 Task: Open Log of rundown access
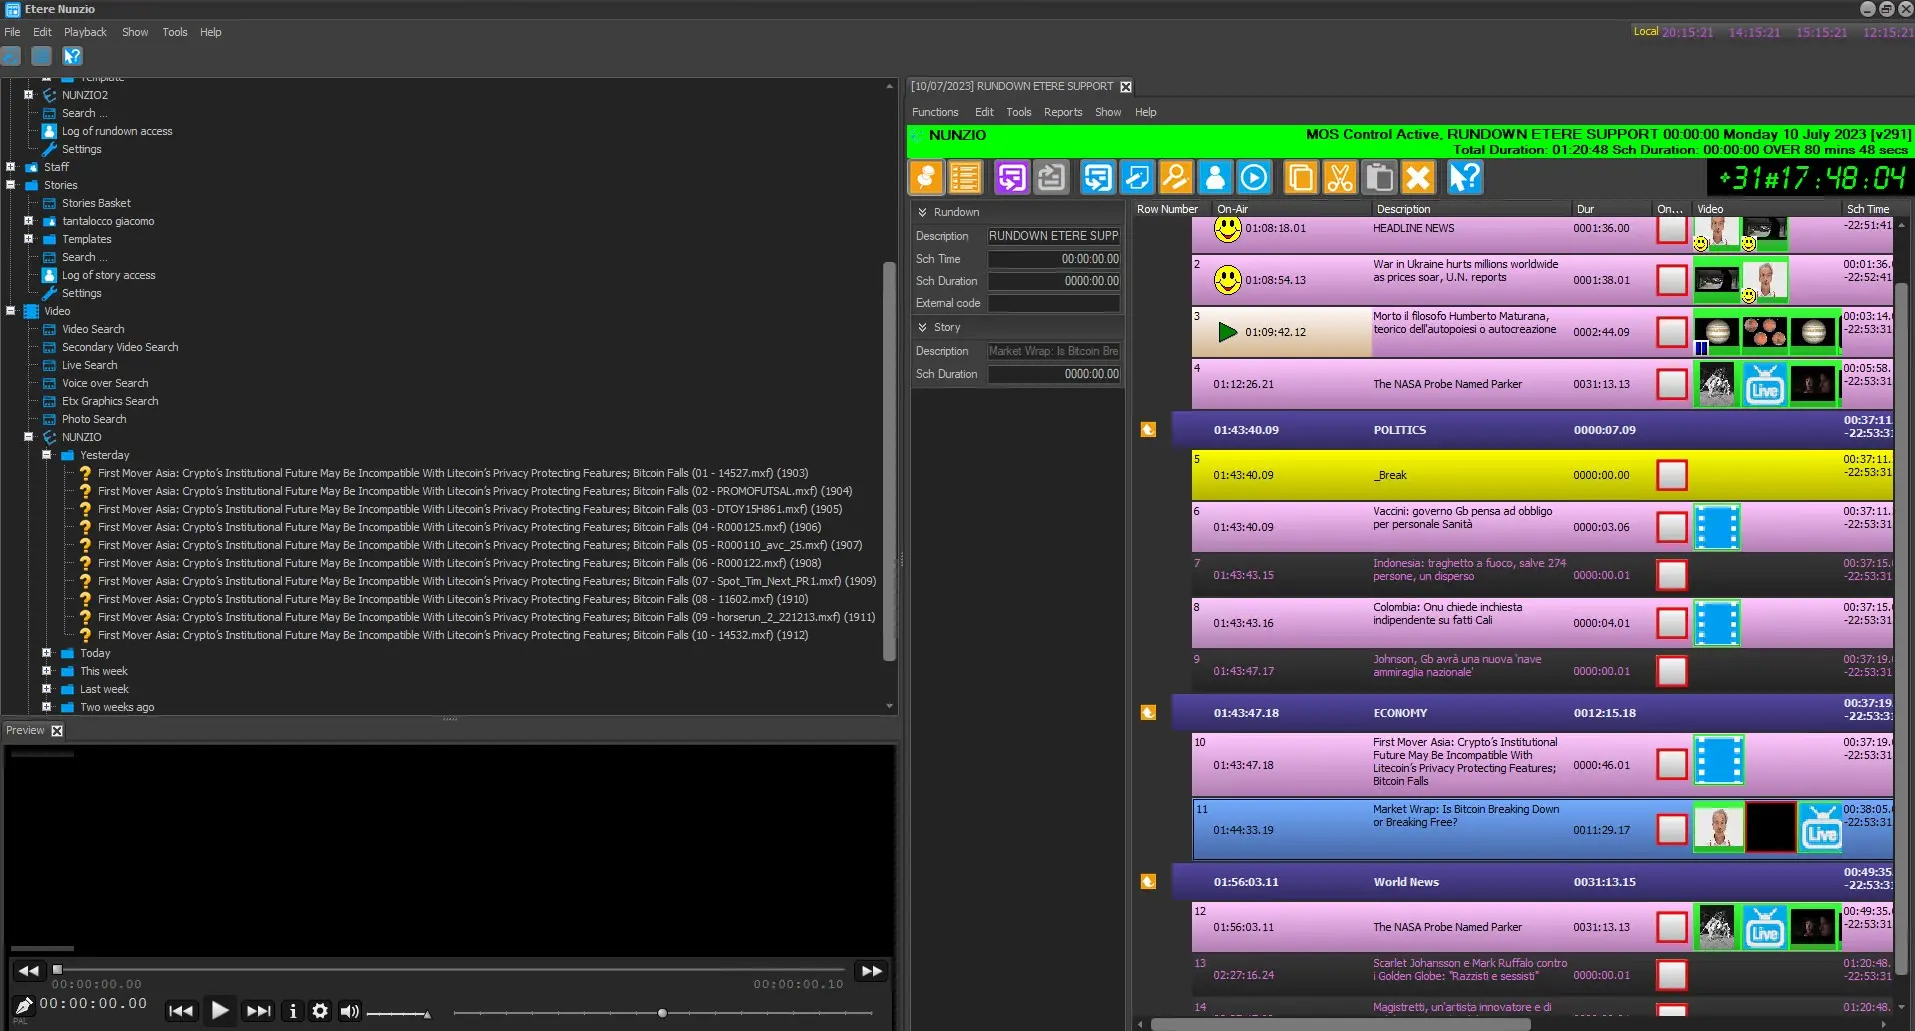(117, 131)
